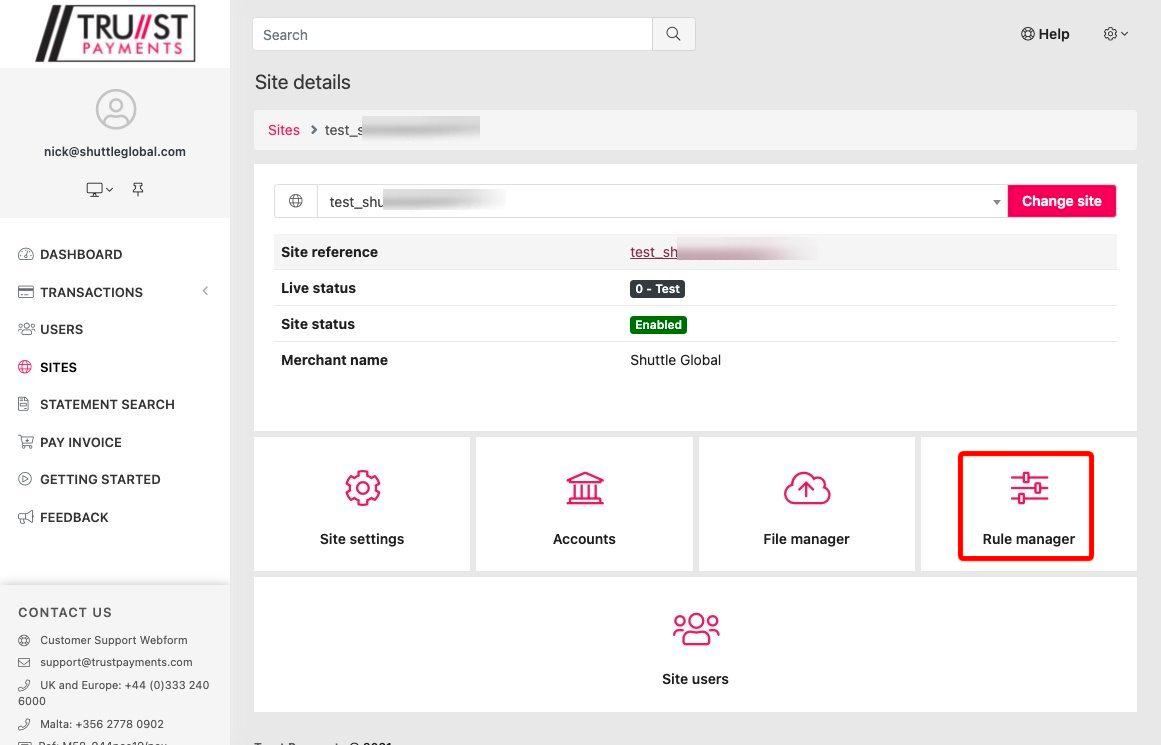Open the Site settings tile label
The image size is (1161, 745).
tap(362, 539)
